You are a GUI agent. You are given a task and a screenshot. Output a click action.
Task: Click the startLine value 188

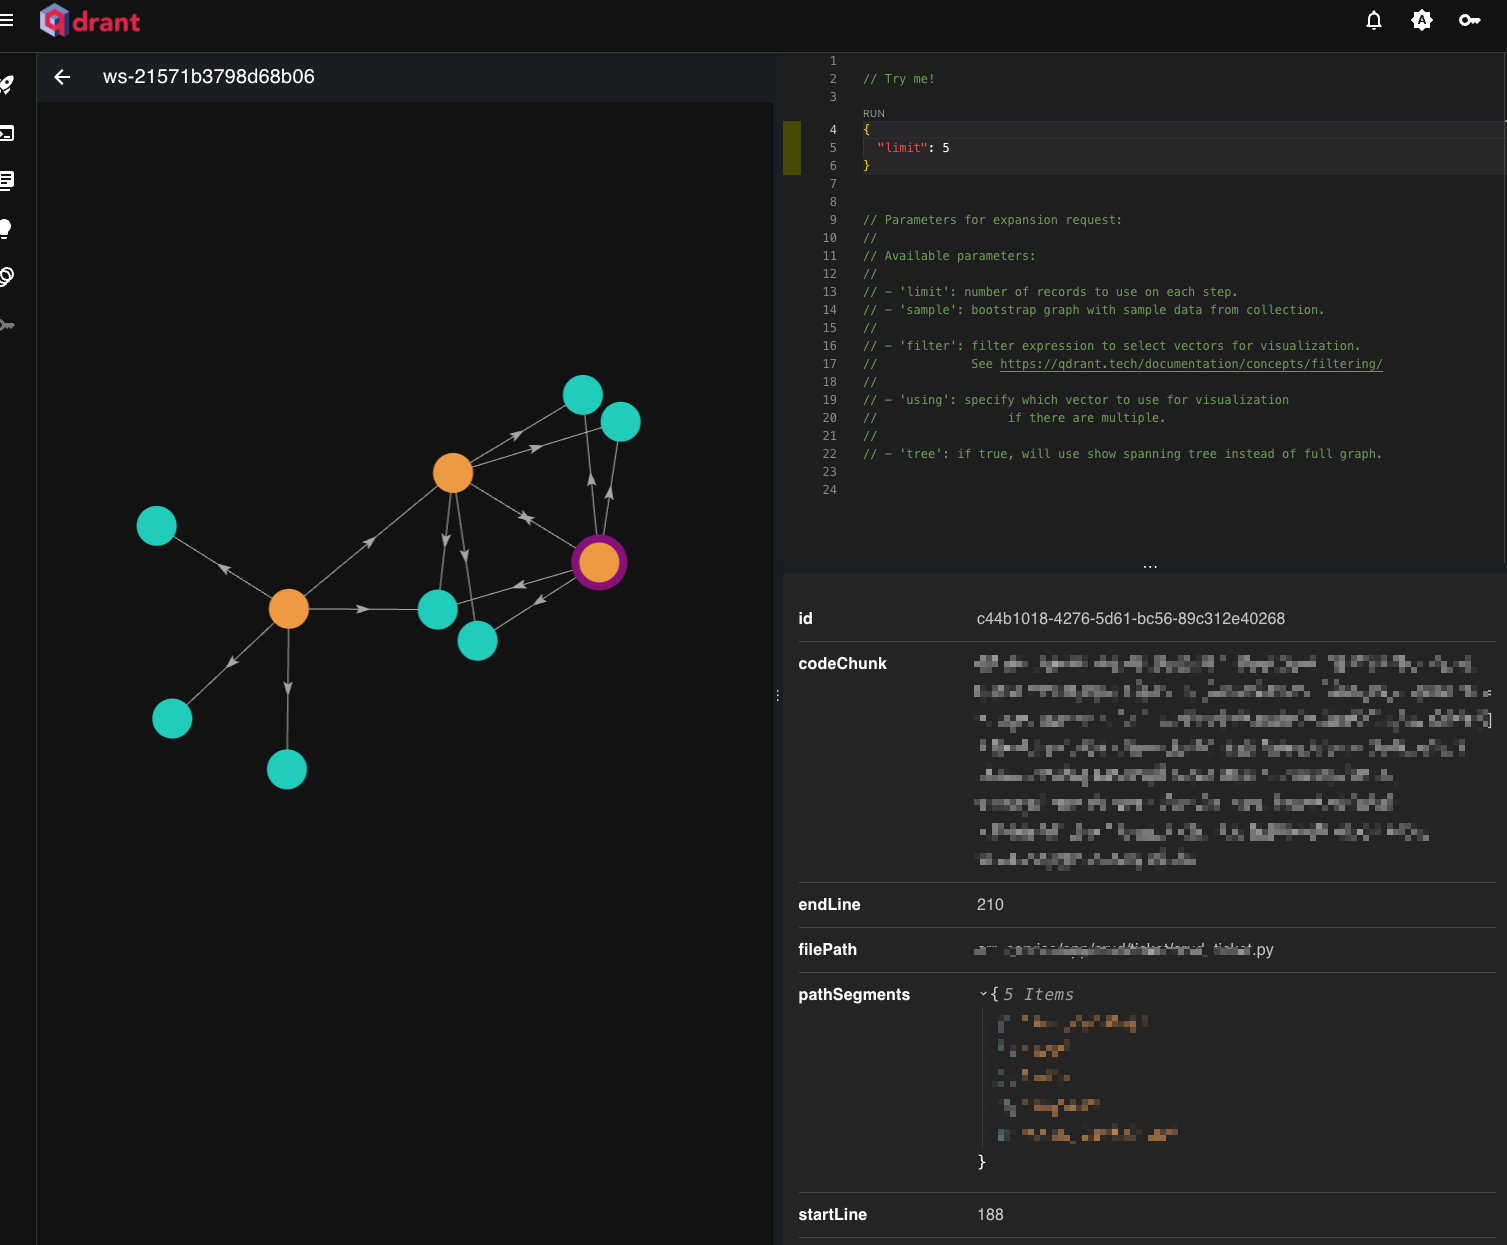990,1215
